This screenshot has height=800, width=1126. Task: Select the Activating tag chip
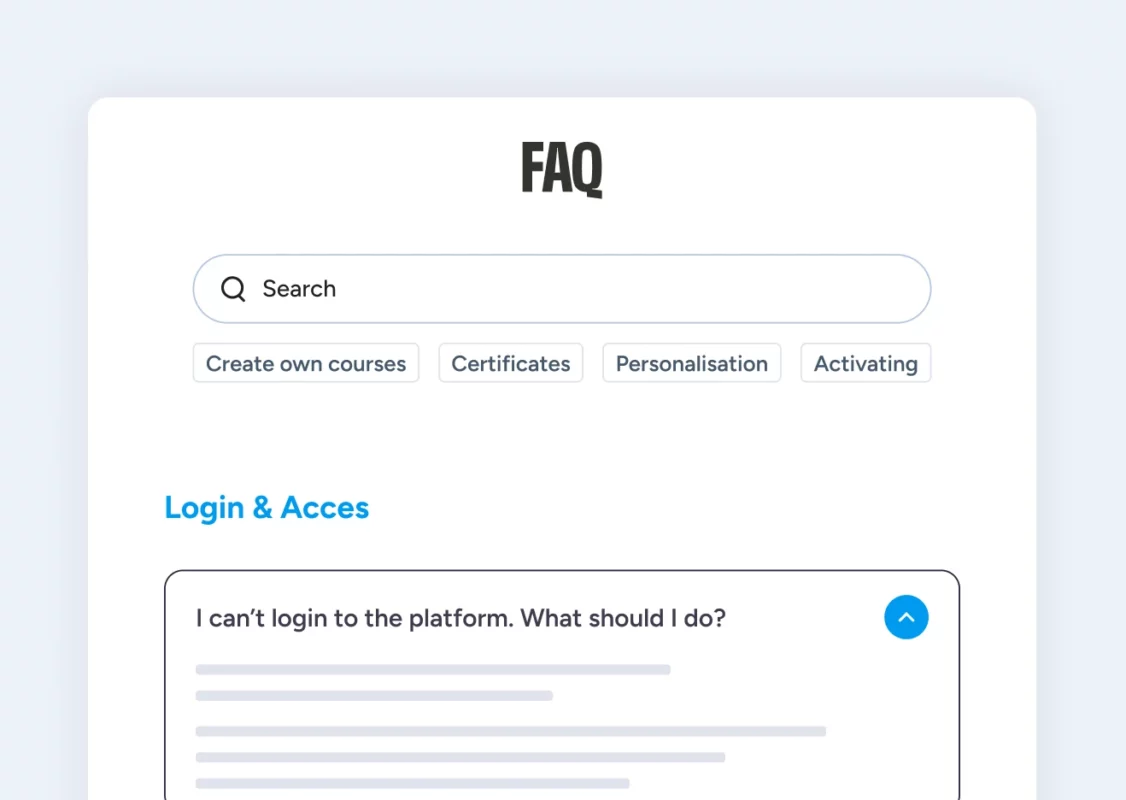866,363
